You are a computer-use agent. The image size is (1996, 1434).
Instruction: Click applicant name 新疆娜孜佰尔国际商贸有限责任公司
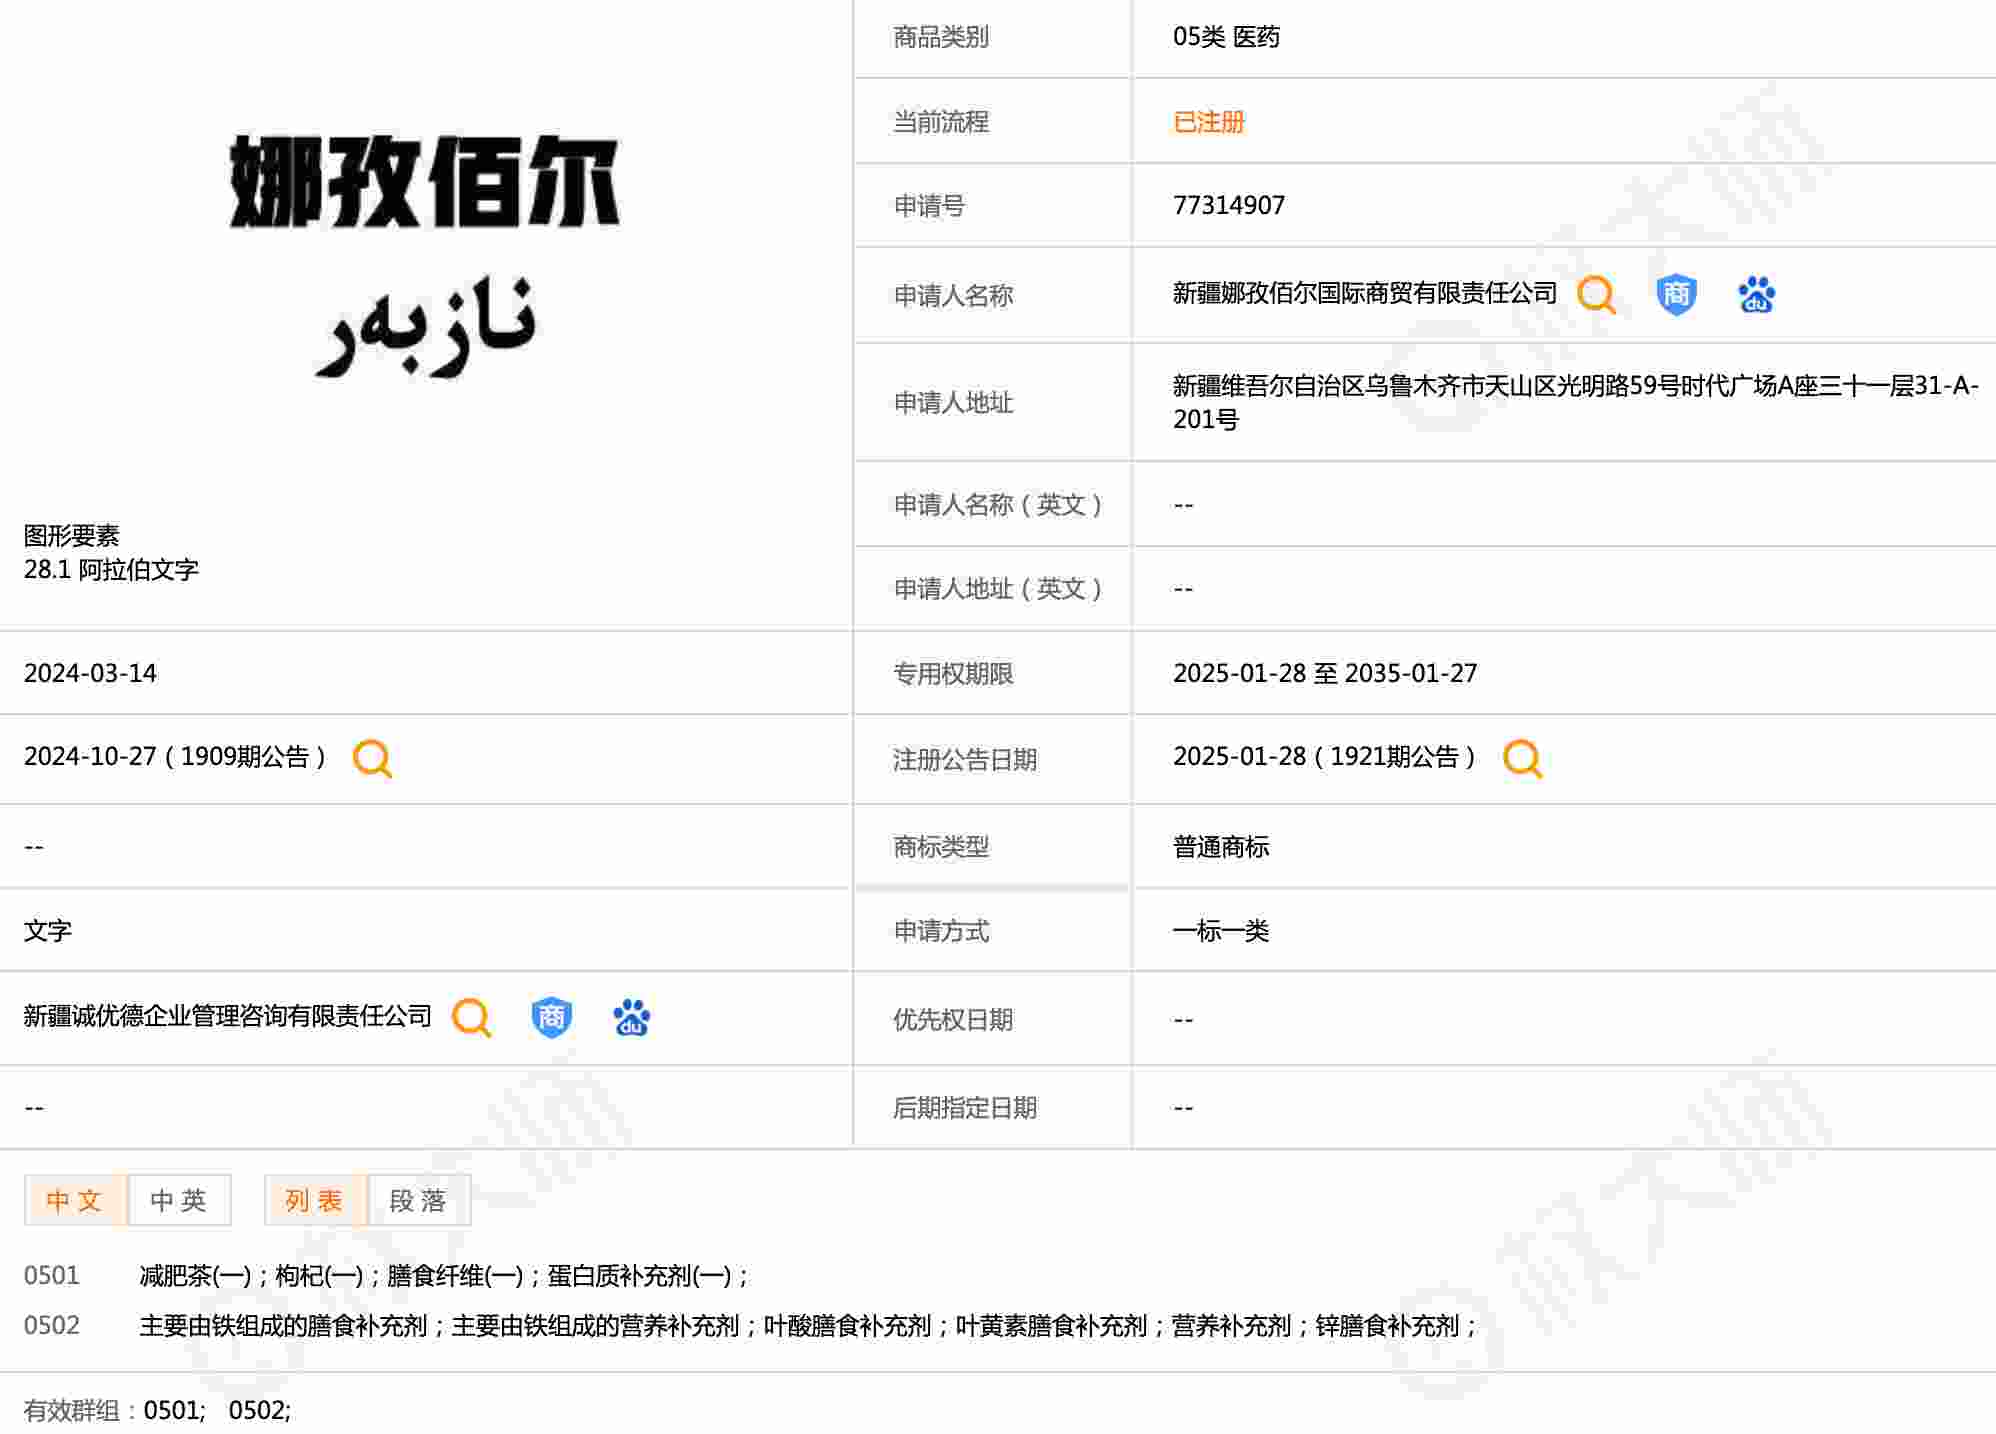pyautogui.click(x=1364, y=293)
